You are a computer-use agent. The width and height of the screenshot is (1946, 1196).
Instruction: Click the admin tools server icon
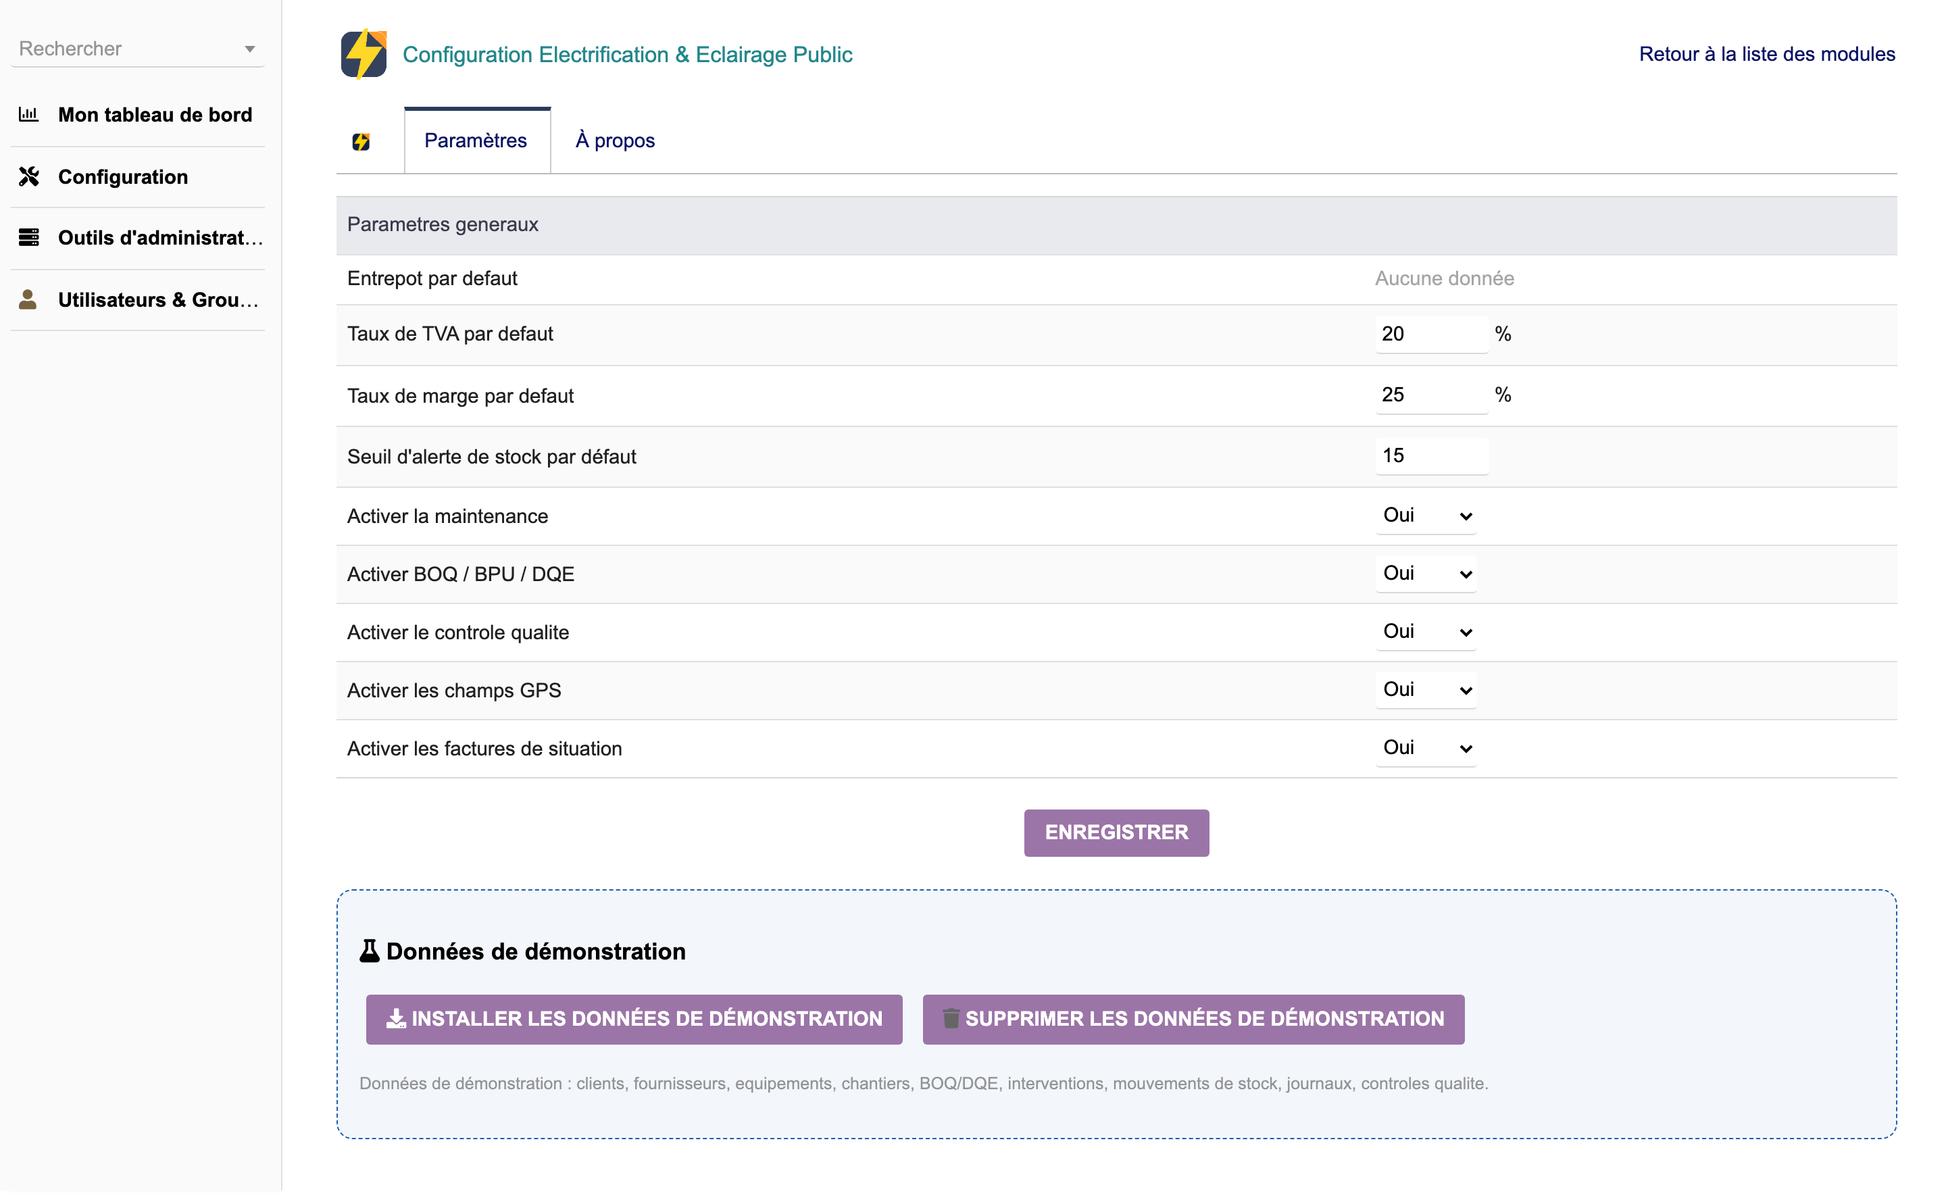coord(29,237)
